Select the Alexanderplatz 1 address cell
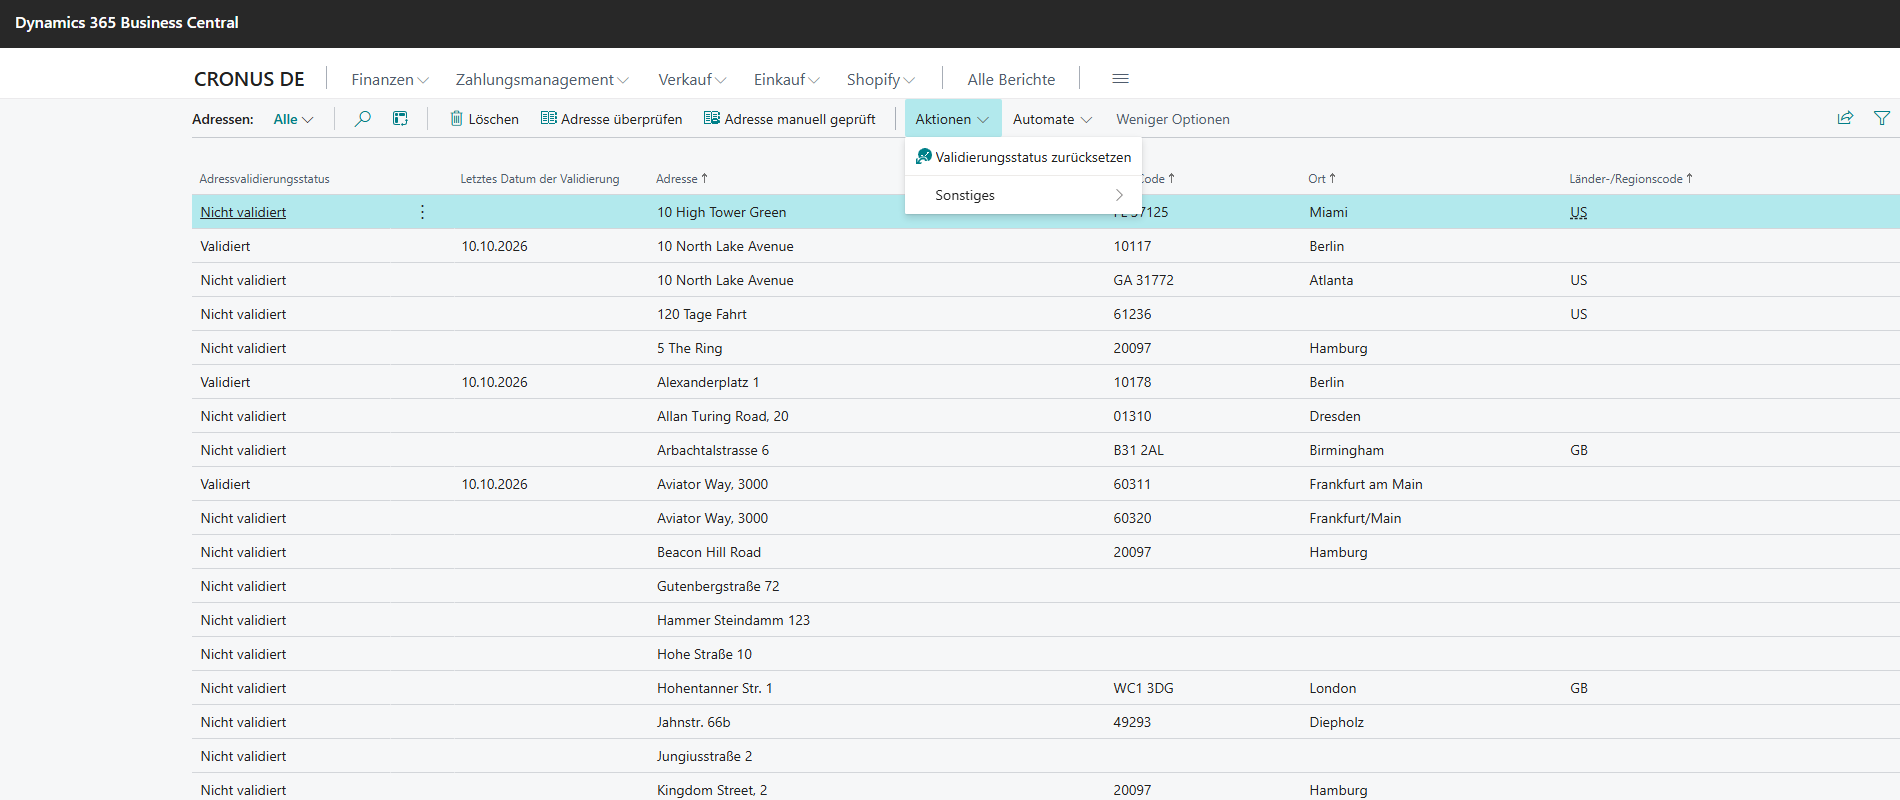 tap(708, 382)
